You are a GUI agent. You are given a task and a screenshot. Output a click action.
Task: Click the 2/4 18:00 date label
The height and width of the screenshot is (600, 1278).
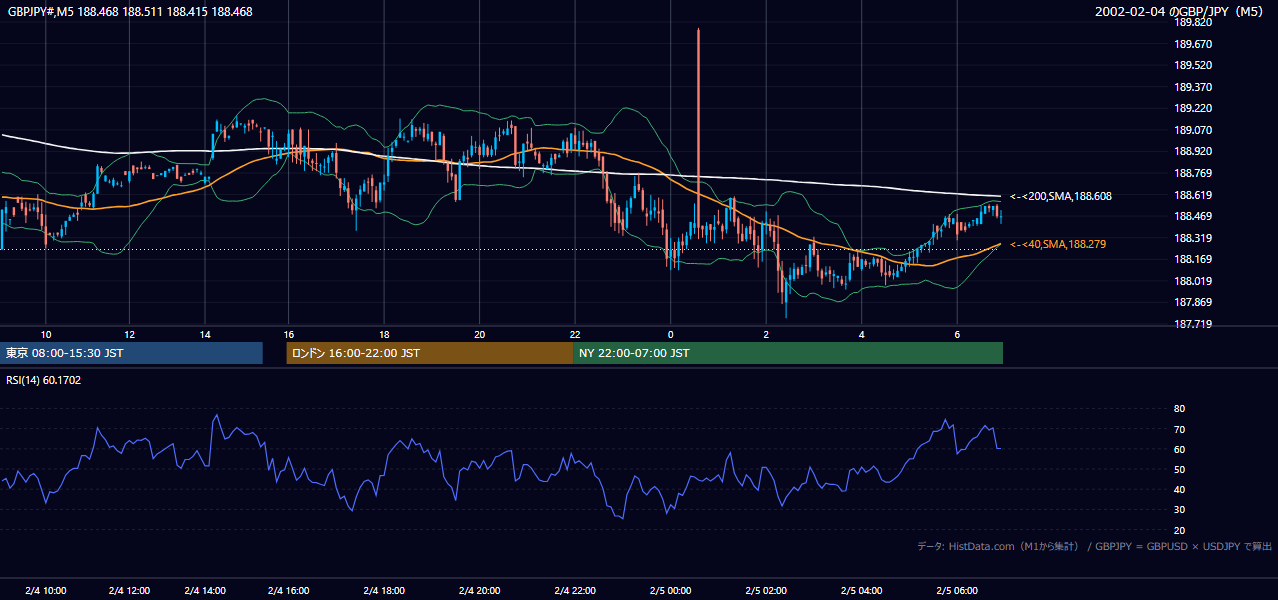click(x=384, y=591)
